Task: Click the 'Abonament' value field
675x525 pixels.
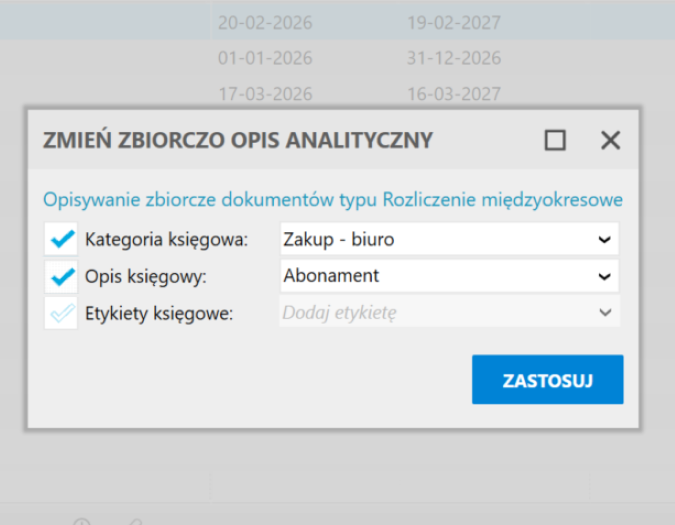Action: point(430,276)
